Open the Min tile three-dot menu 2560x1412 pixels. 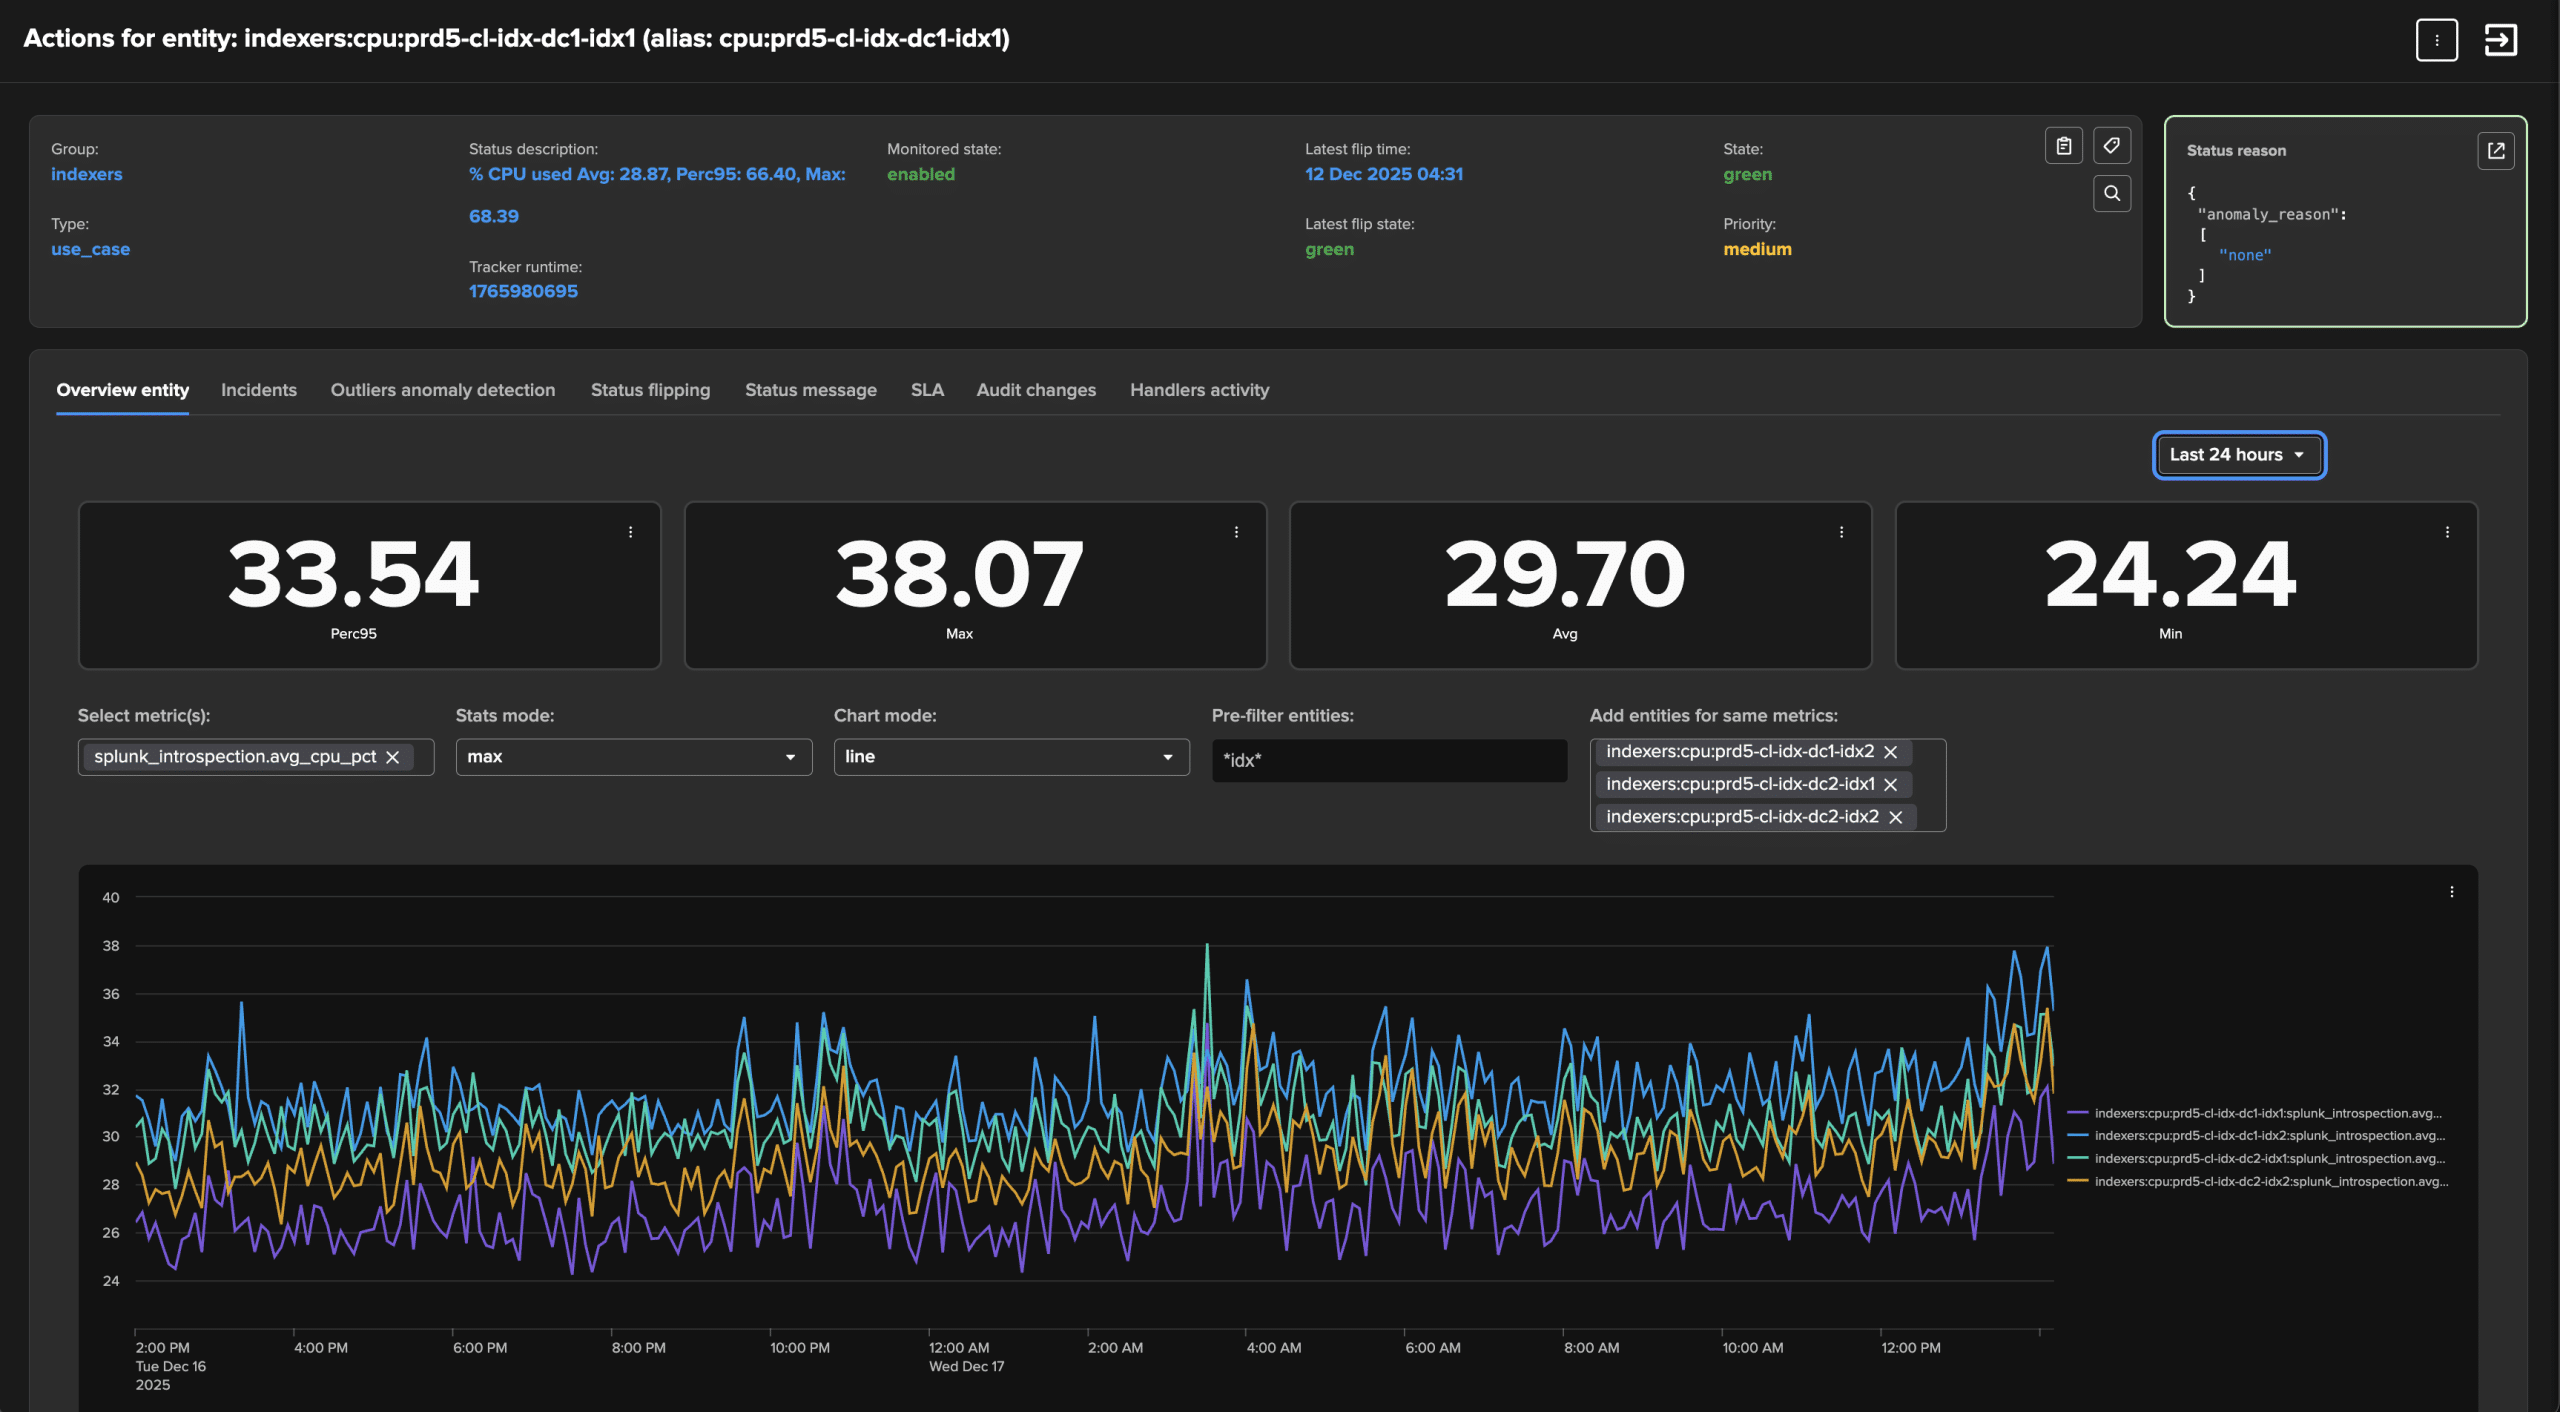(x=2447, y=532)
